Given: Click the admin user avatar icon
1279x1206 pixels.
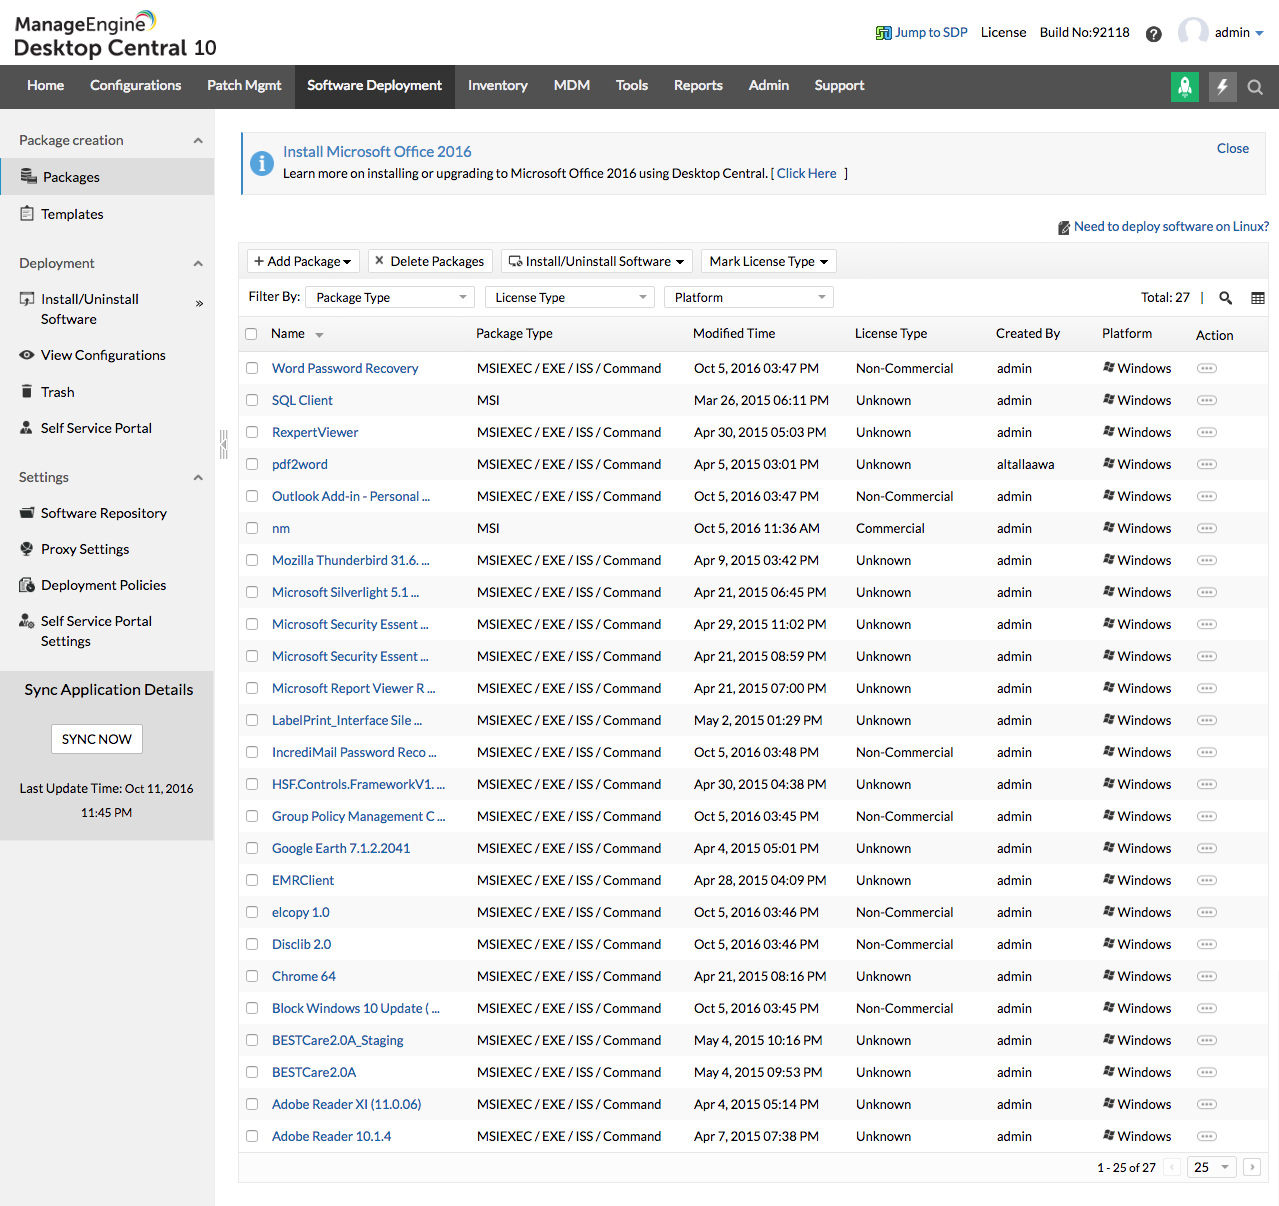Looking at the screenshot, I should coord(1192,32).
